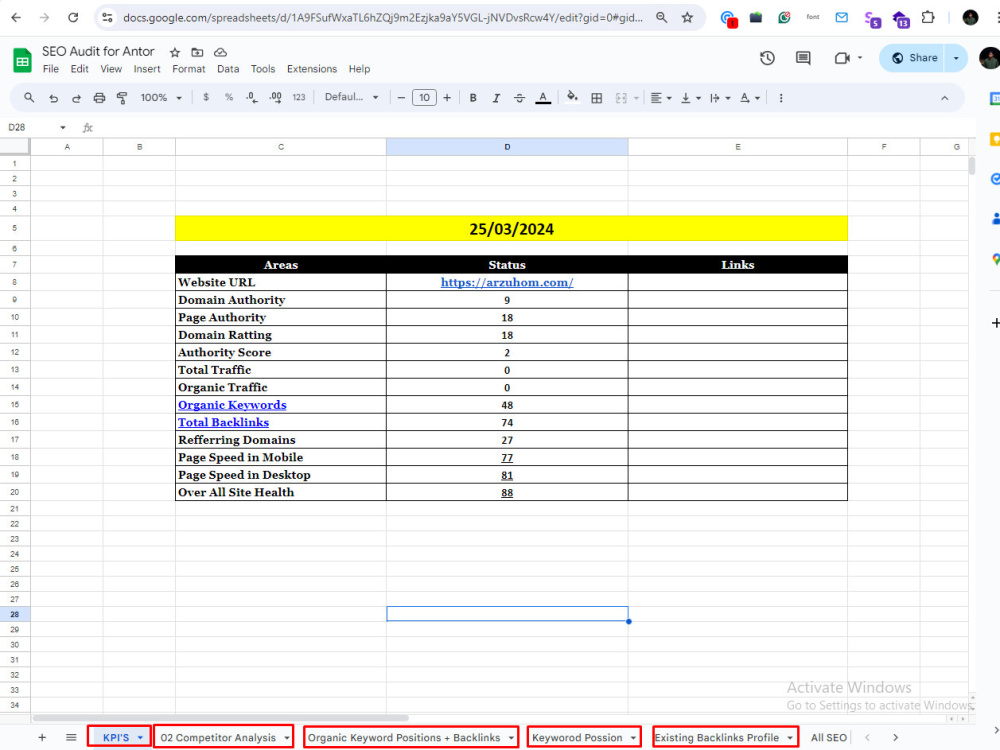The width and height of the screenshot is (1000, 750).
Task: Click the Over All Site Health value 88
Action: click(507, 492)
